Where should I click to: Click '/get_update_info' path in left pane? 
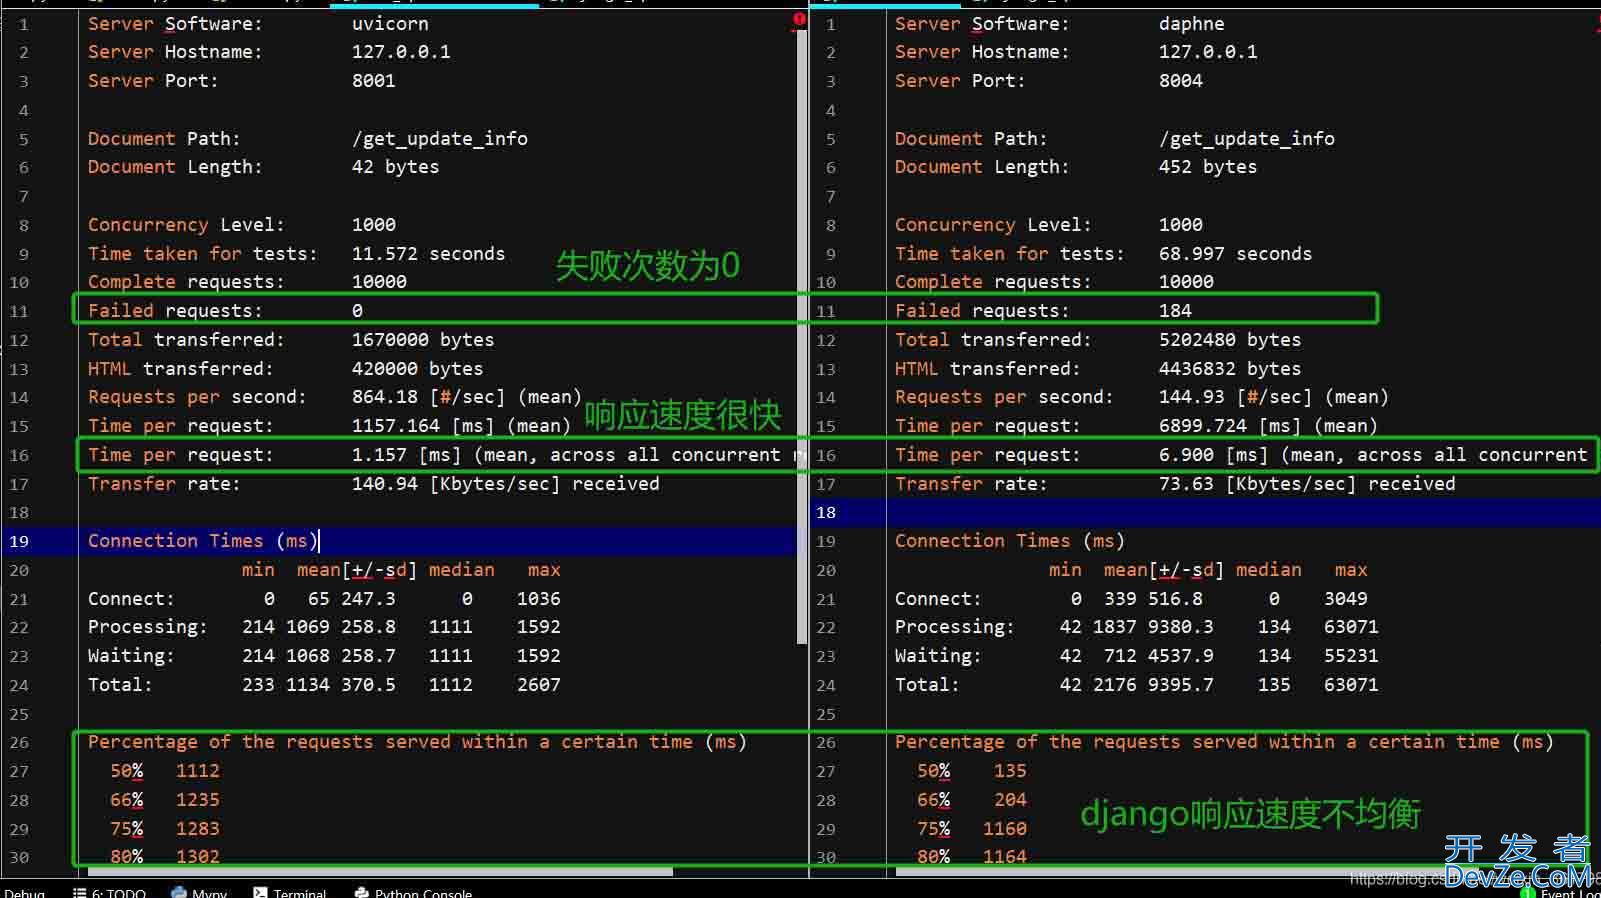coord(439,139)
